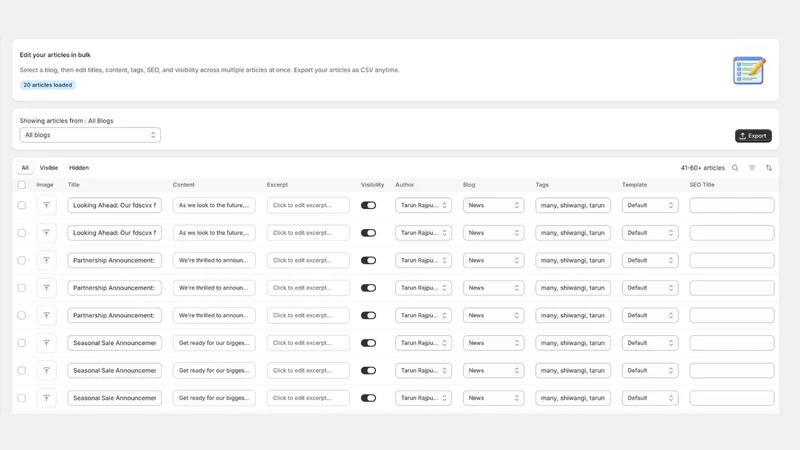The height and width of the screenshot is (450, 800).
Task: Edit tags of first Looking Ahead article
Action: [x=573, y=205]
